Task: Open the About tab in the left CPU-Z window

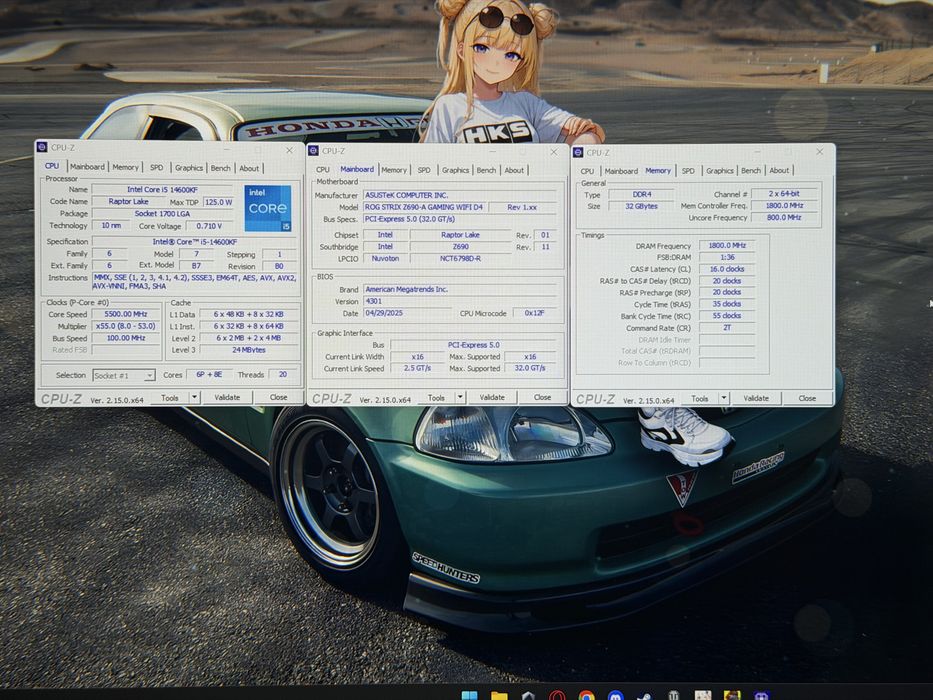Action: coord(249,168)
